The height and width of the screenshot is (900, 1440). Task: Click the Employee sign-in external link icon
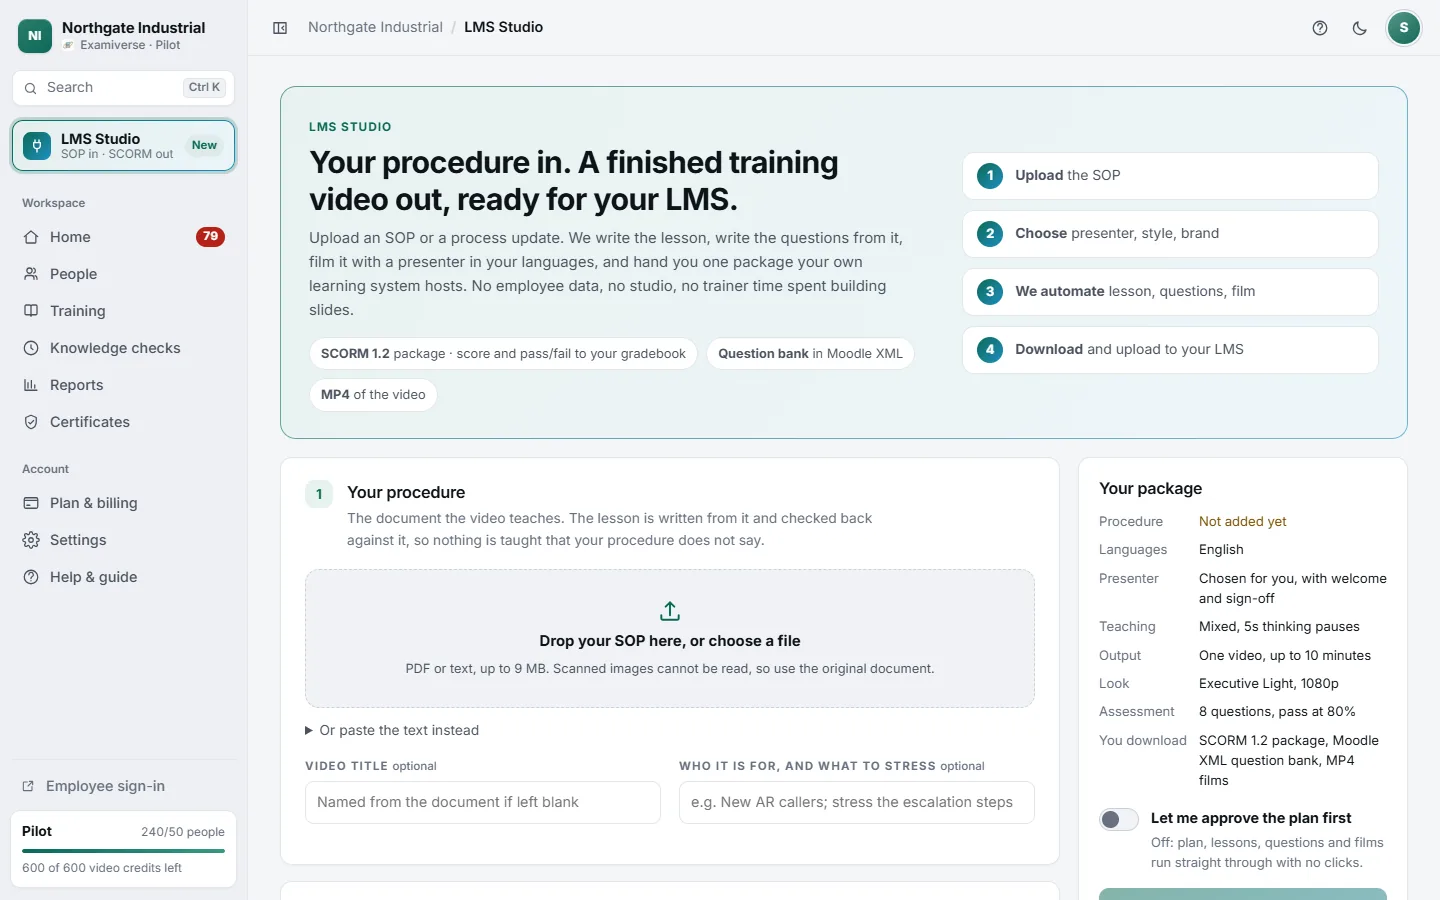(x=28, y=786)
